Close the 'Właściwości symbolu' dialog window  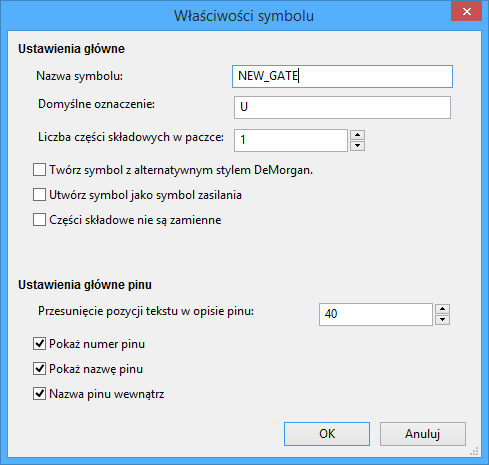click(467, 12)
